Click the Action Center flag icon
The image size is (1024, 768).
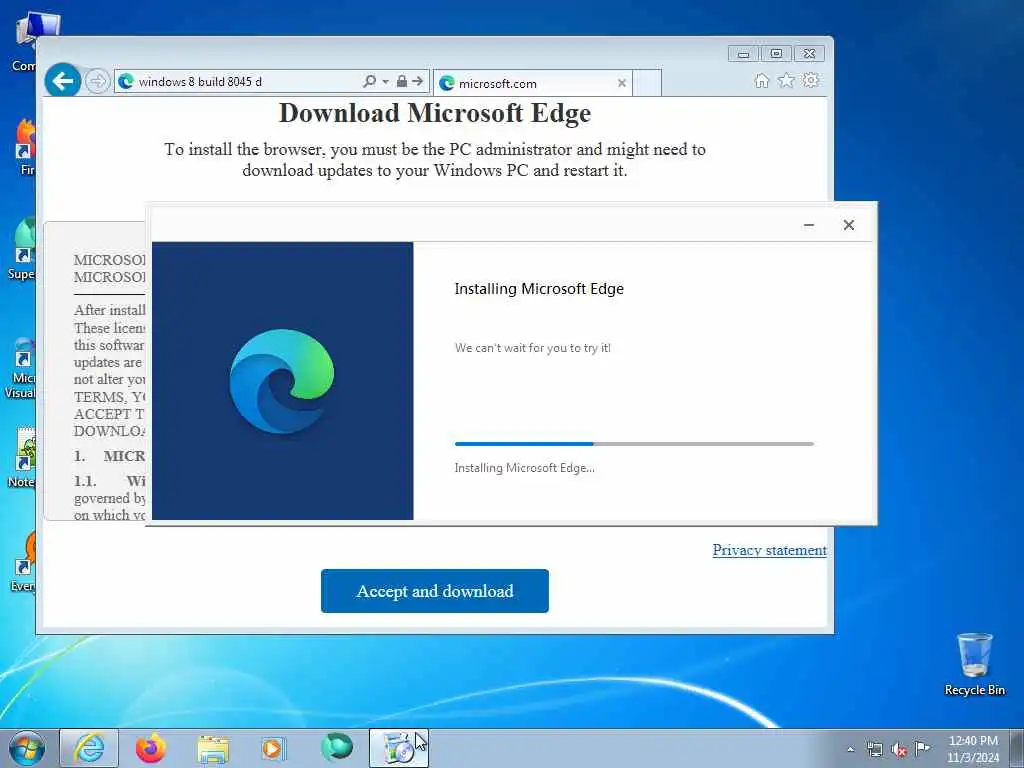click(922, 748)
